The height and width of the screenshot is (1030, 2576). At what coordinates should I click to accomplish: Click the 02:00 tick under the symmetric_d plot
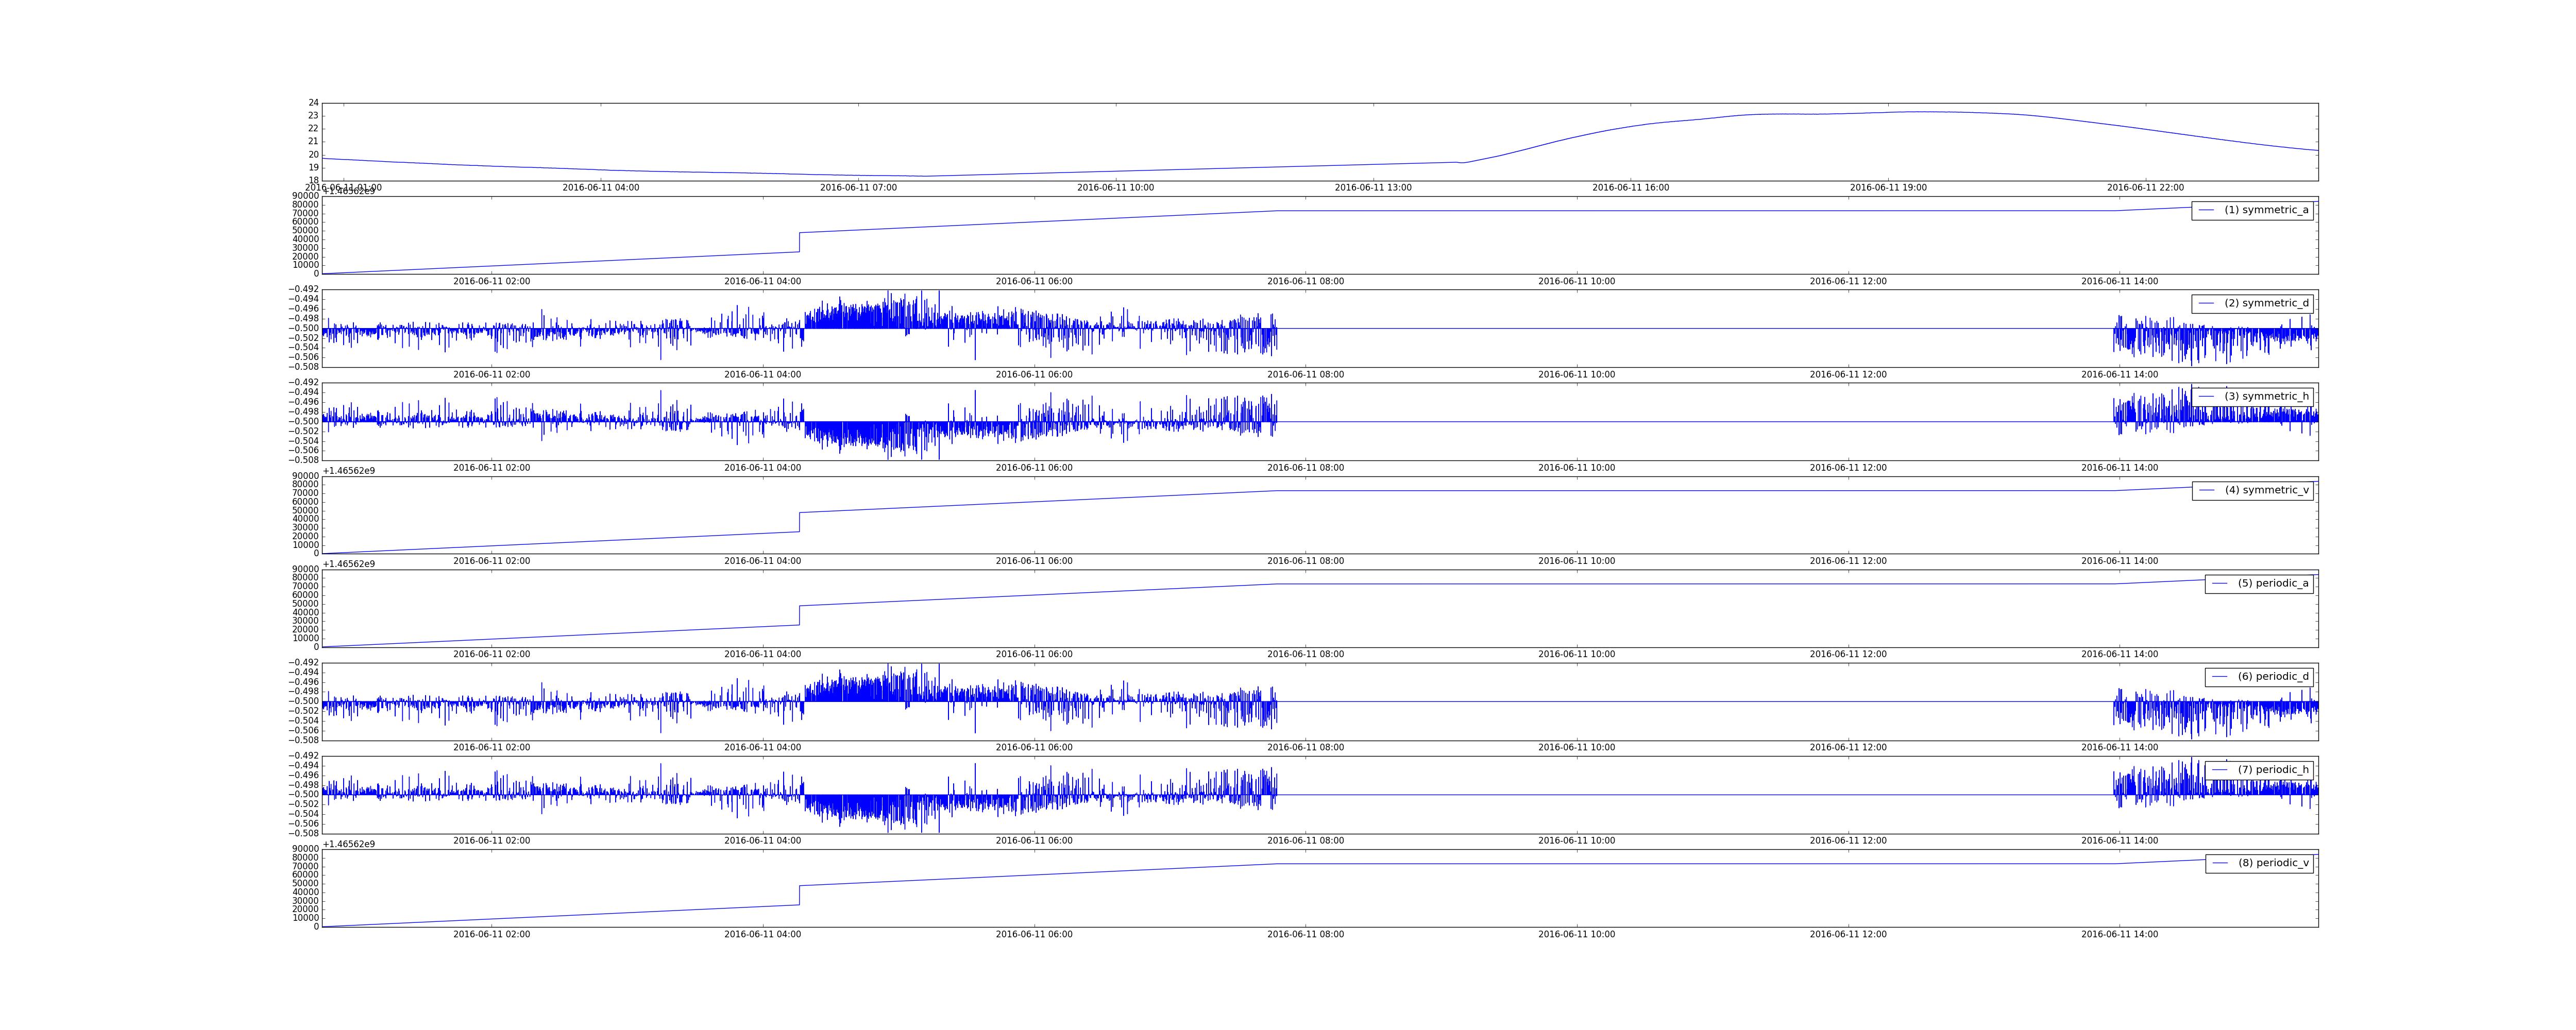click(x=492, y=374)
